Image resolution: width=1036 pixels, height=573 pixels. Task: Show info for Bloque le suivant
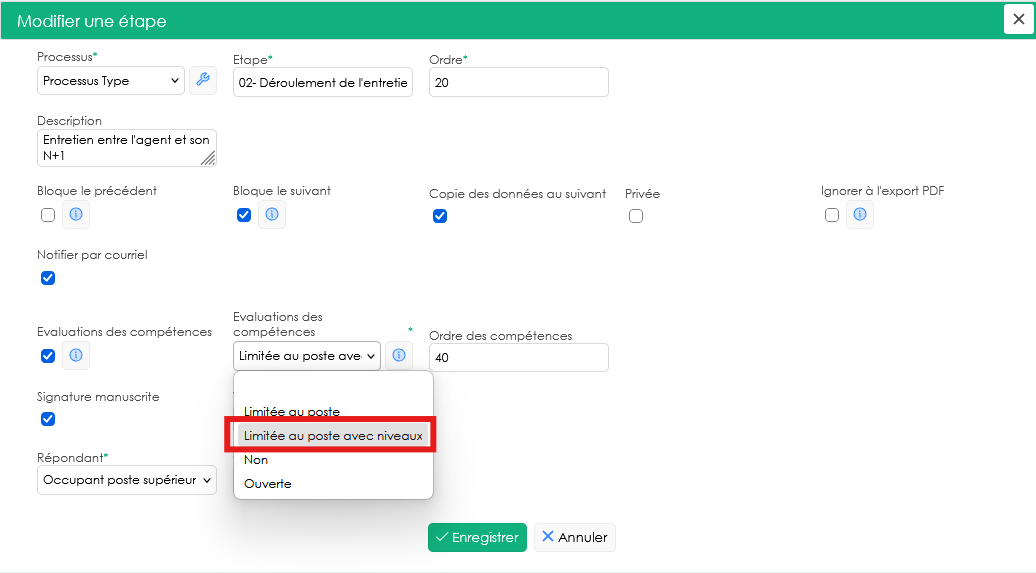tap(272, 214)
